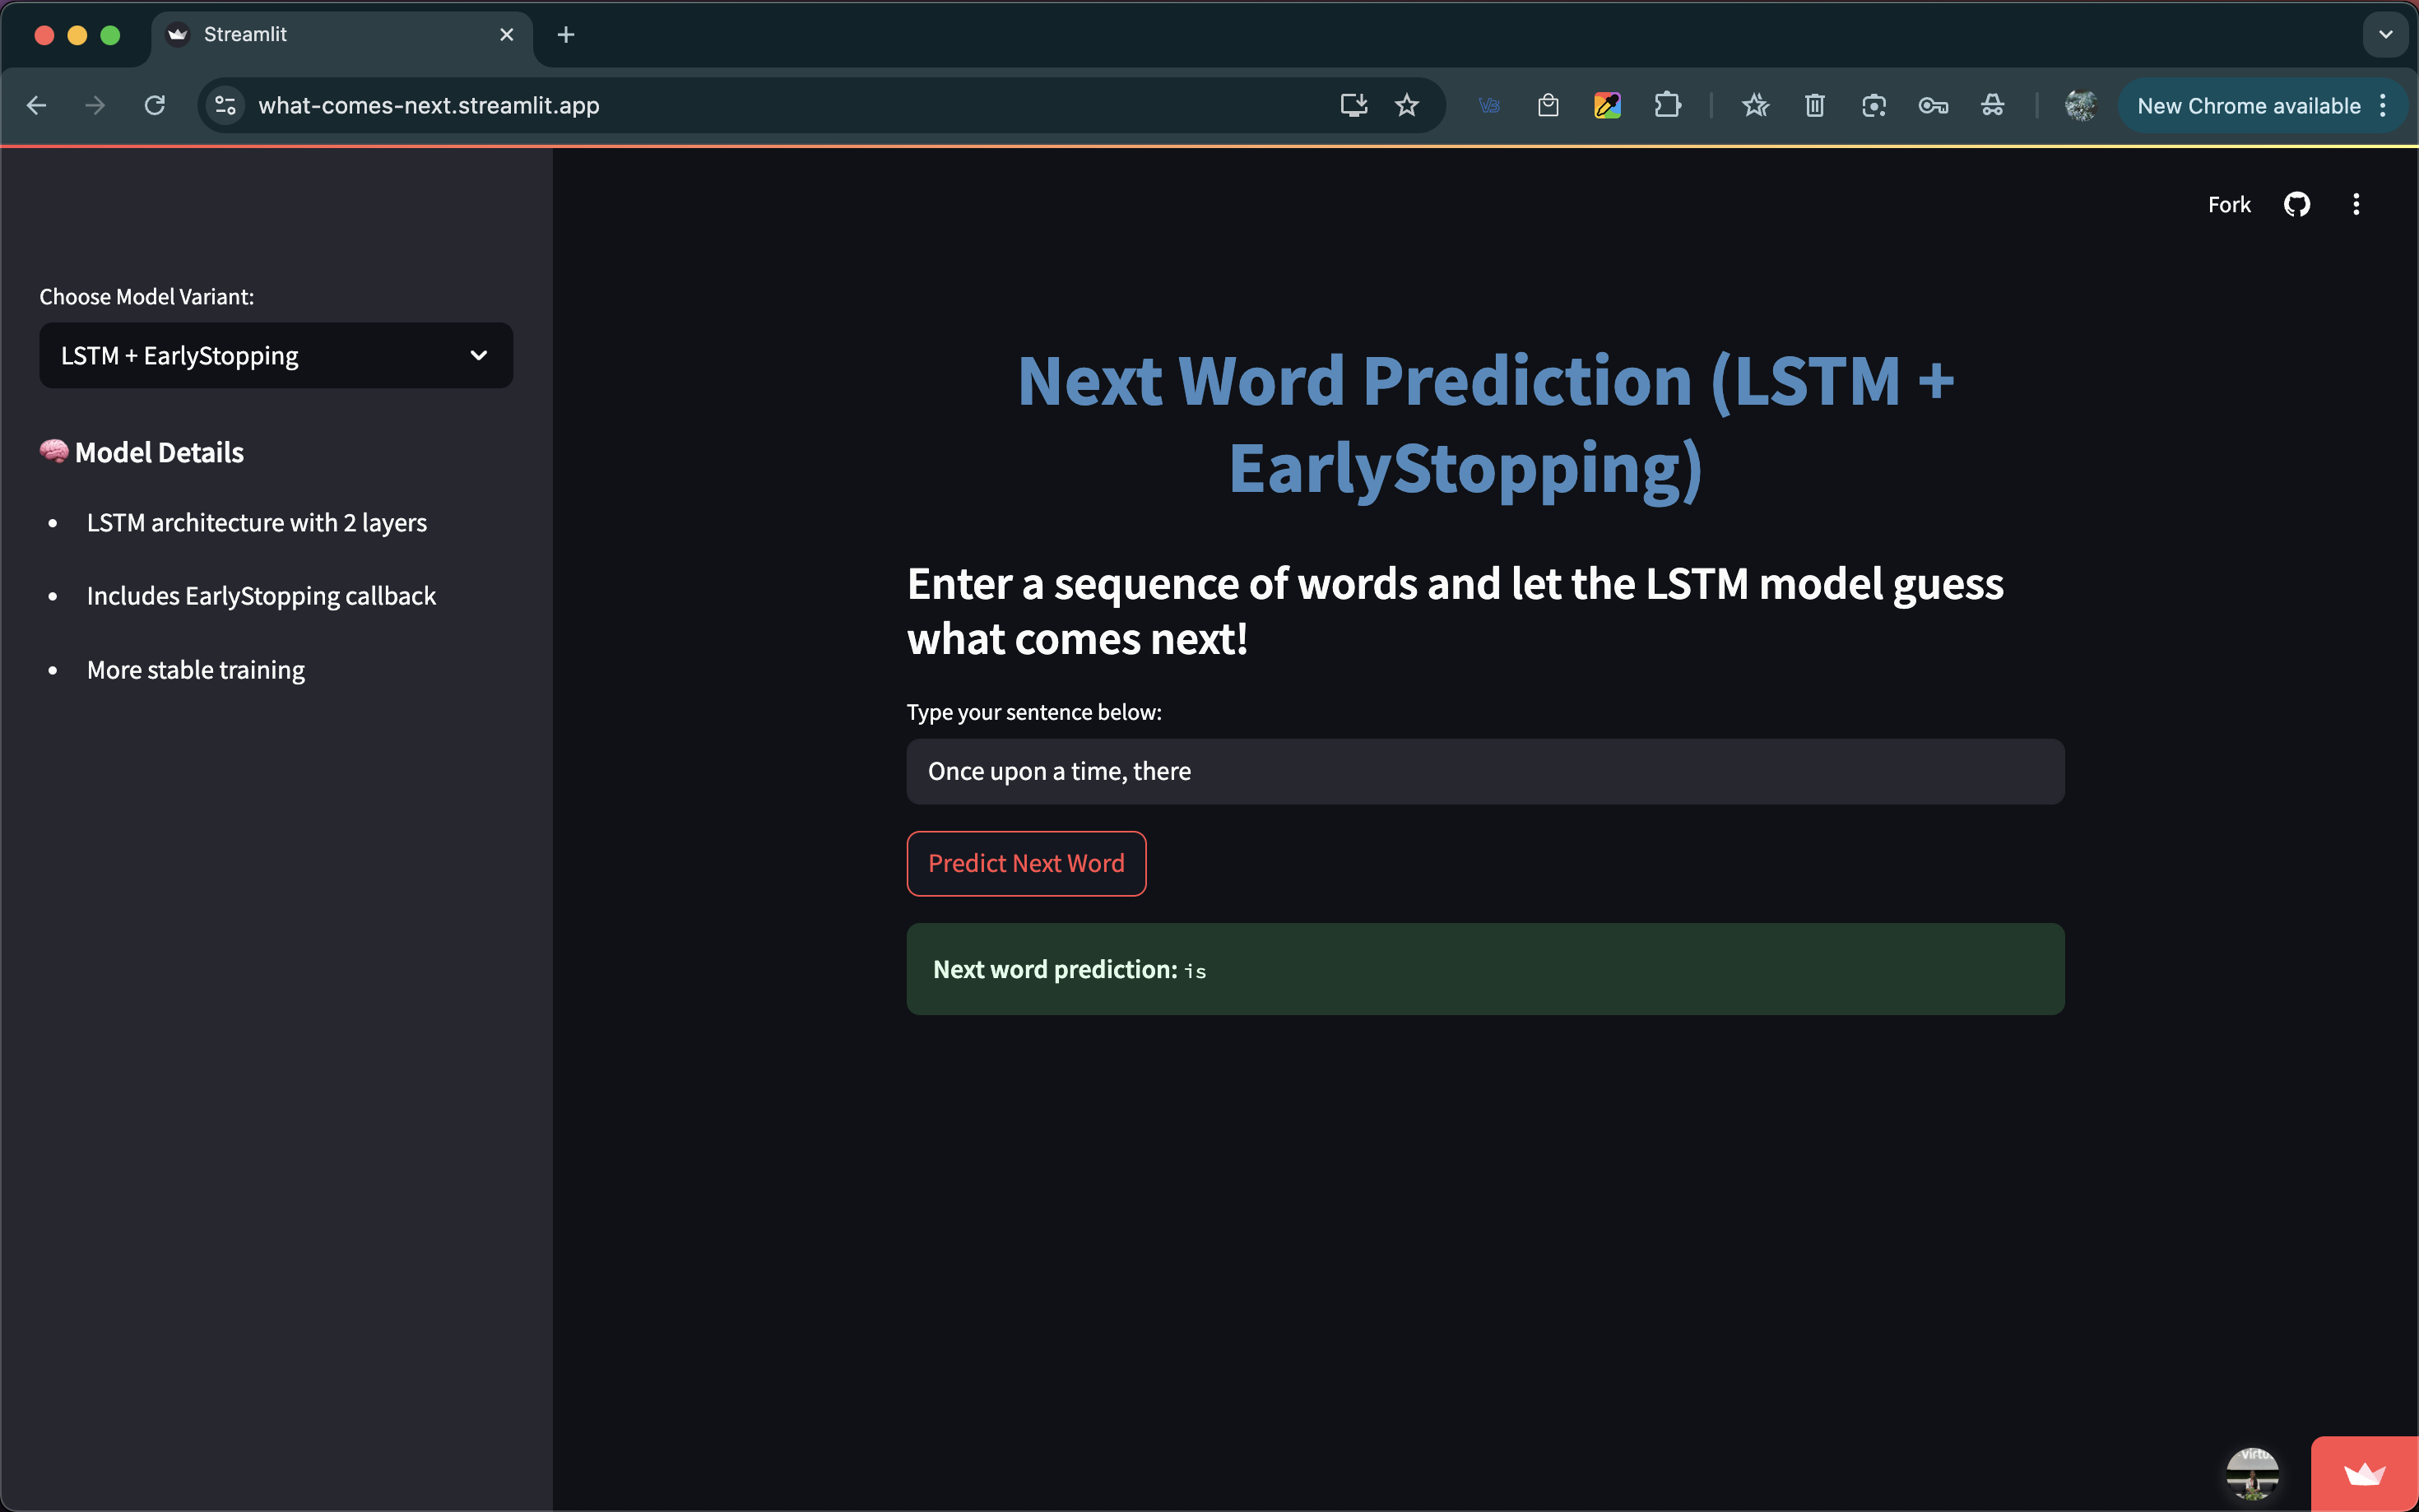The width and height of the screenshot is (2419, 1512).
Task: Click the 'Type your sentence below:' label
Action: pyautogui.click(x=1034, y=712)
